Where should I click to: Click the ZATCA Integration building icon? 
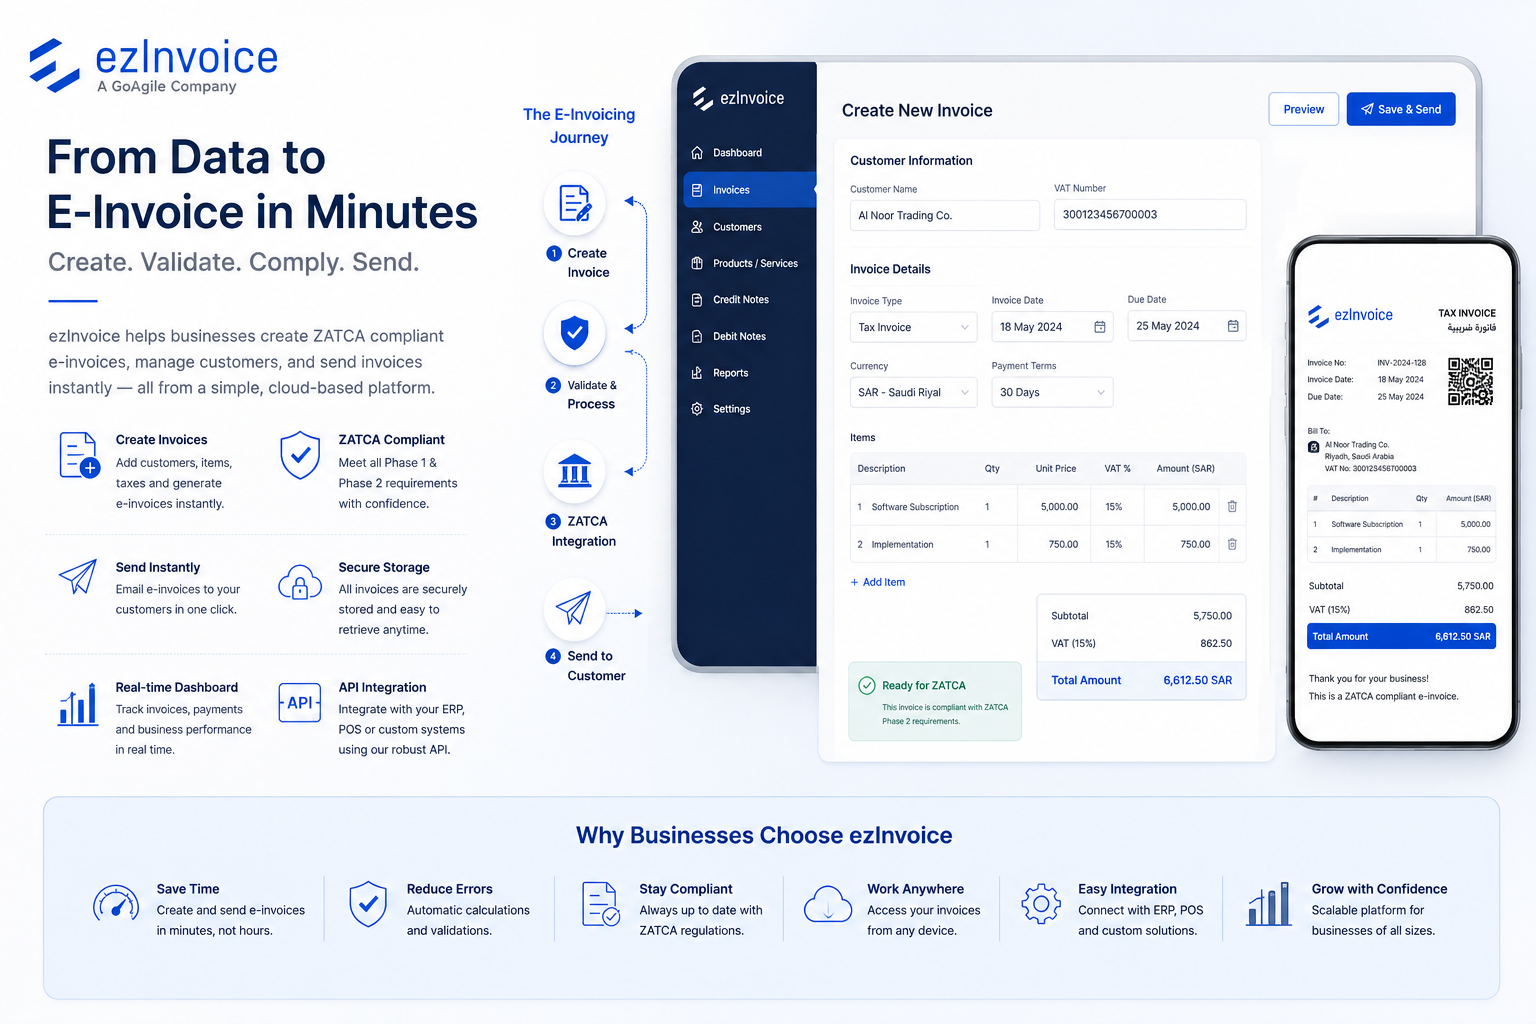pos(575,471)
